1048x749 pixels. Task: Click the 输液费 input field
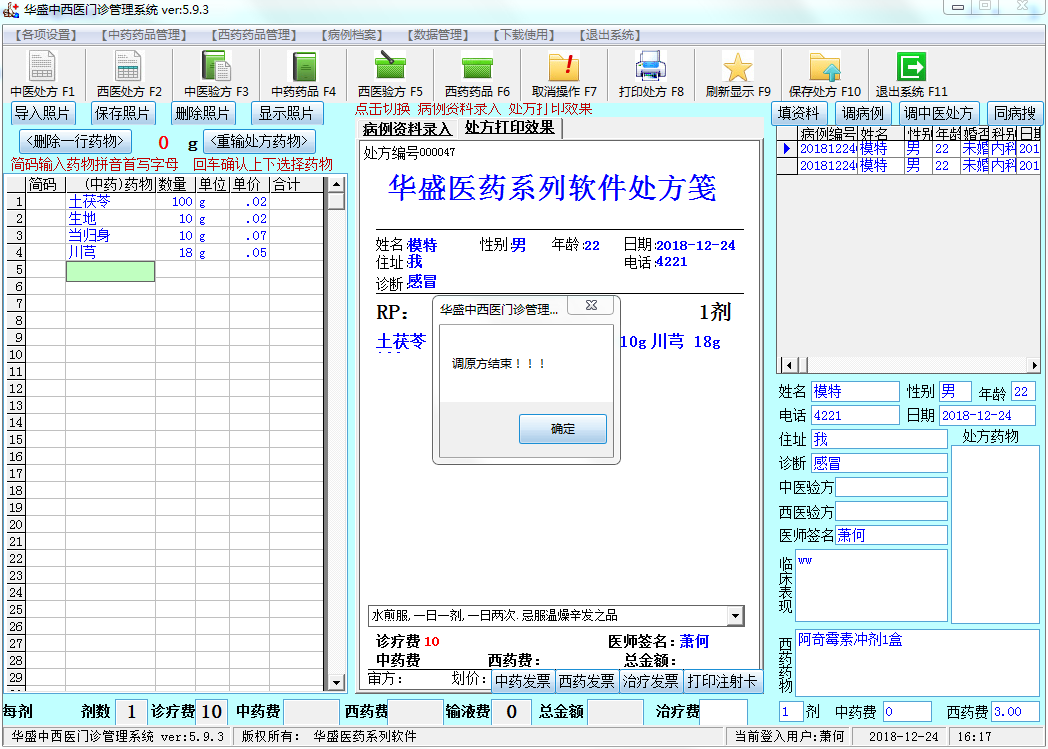[511, 712]
